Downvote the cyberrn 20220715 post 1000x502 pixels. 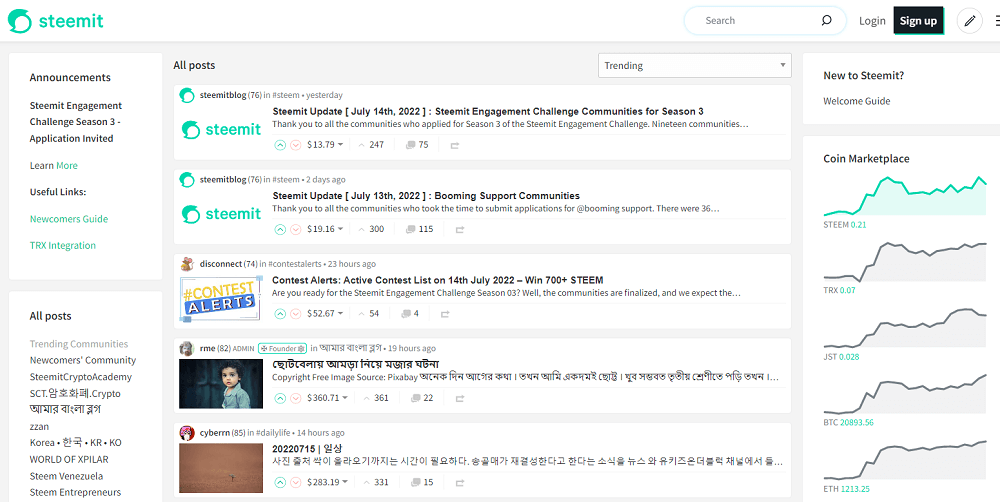click(x=295, y=482)
